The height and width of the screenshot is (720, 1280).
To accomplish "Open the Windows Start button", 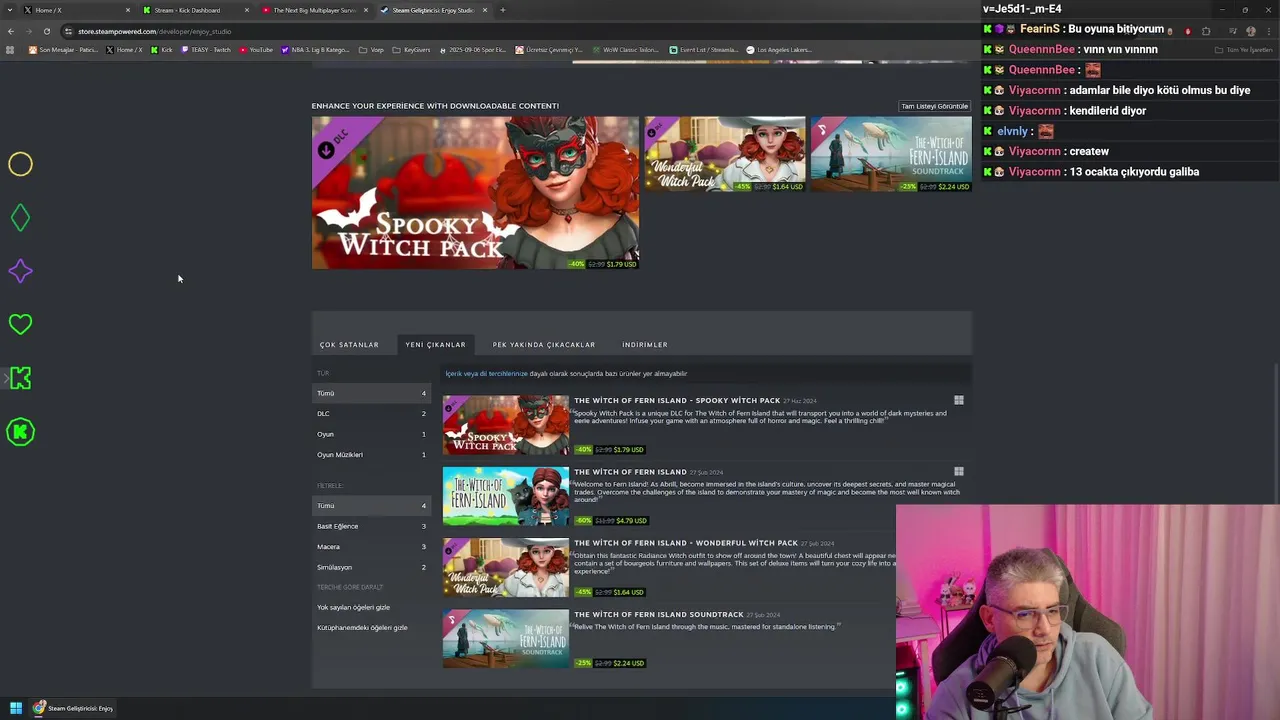I will pos(16,708).
